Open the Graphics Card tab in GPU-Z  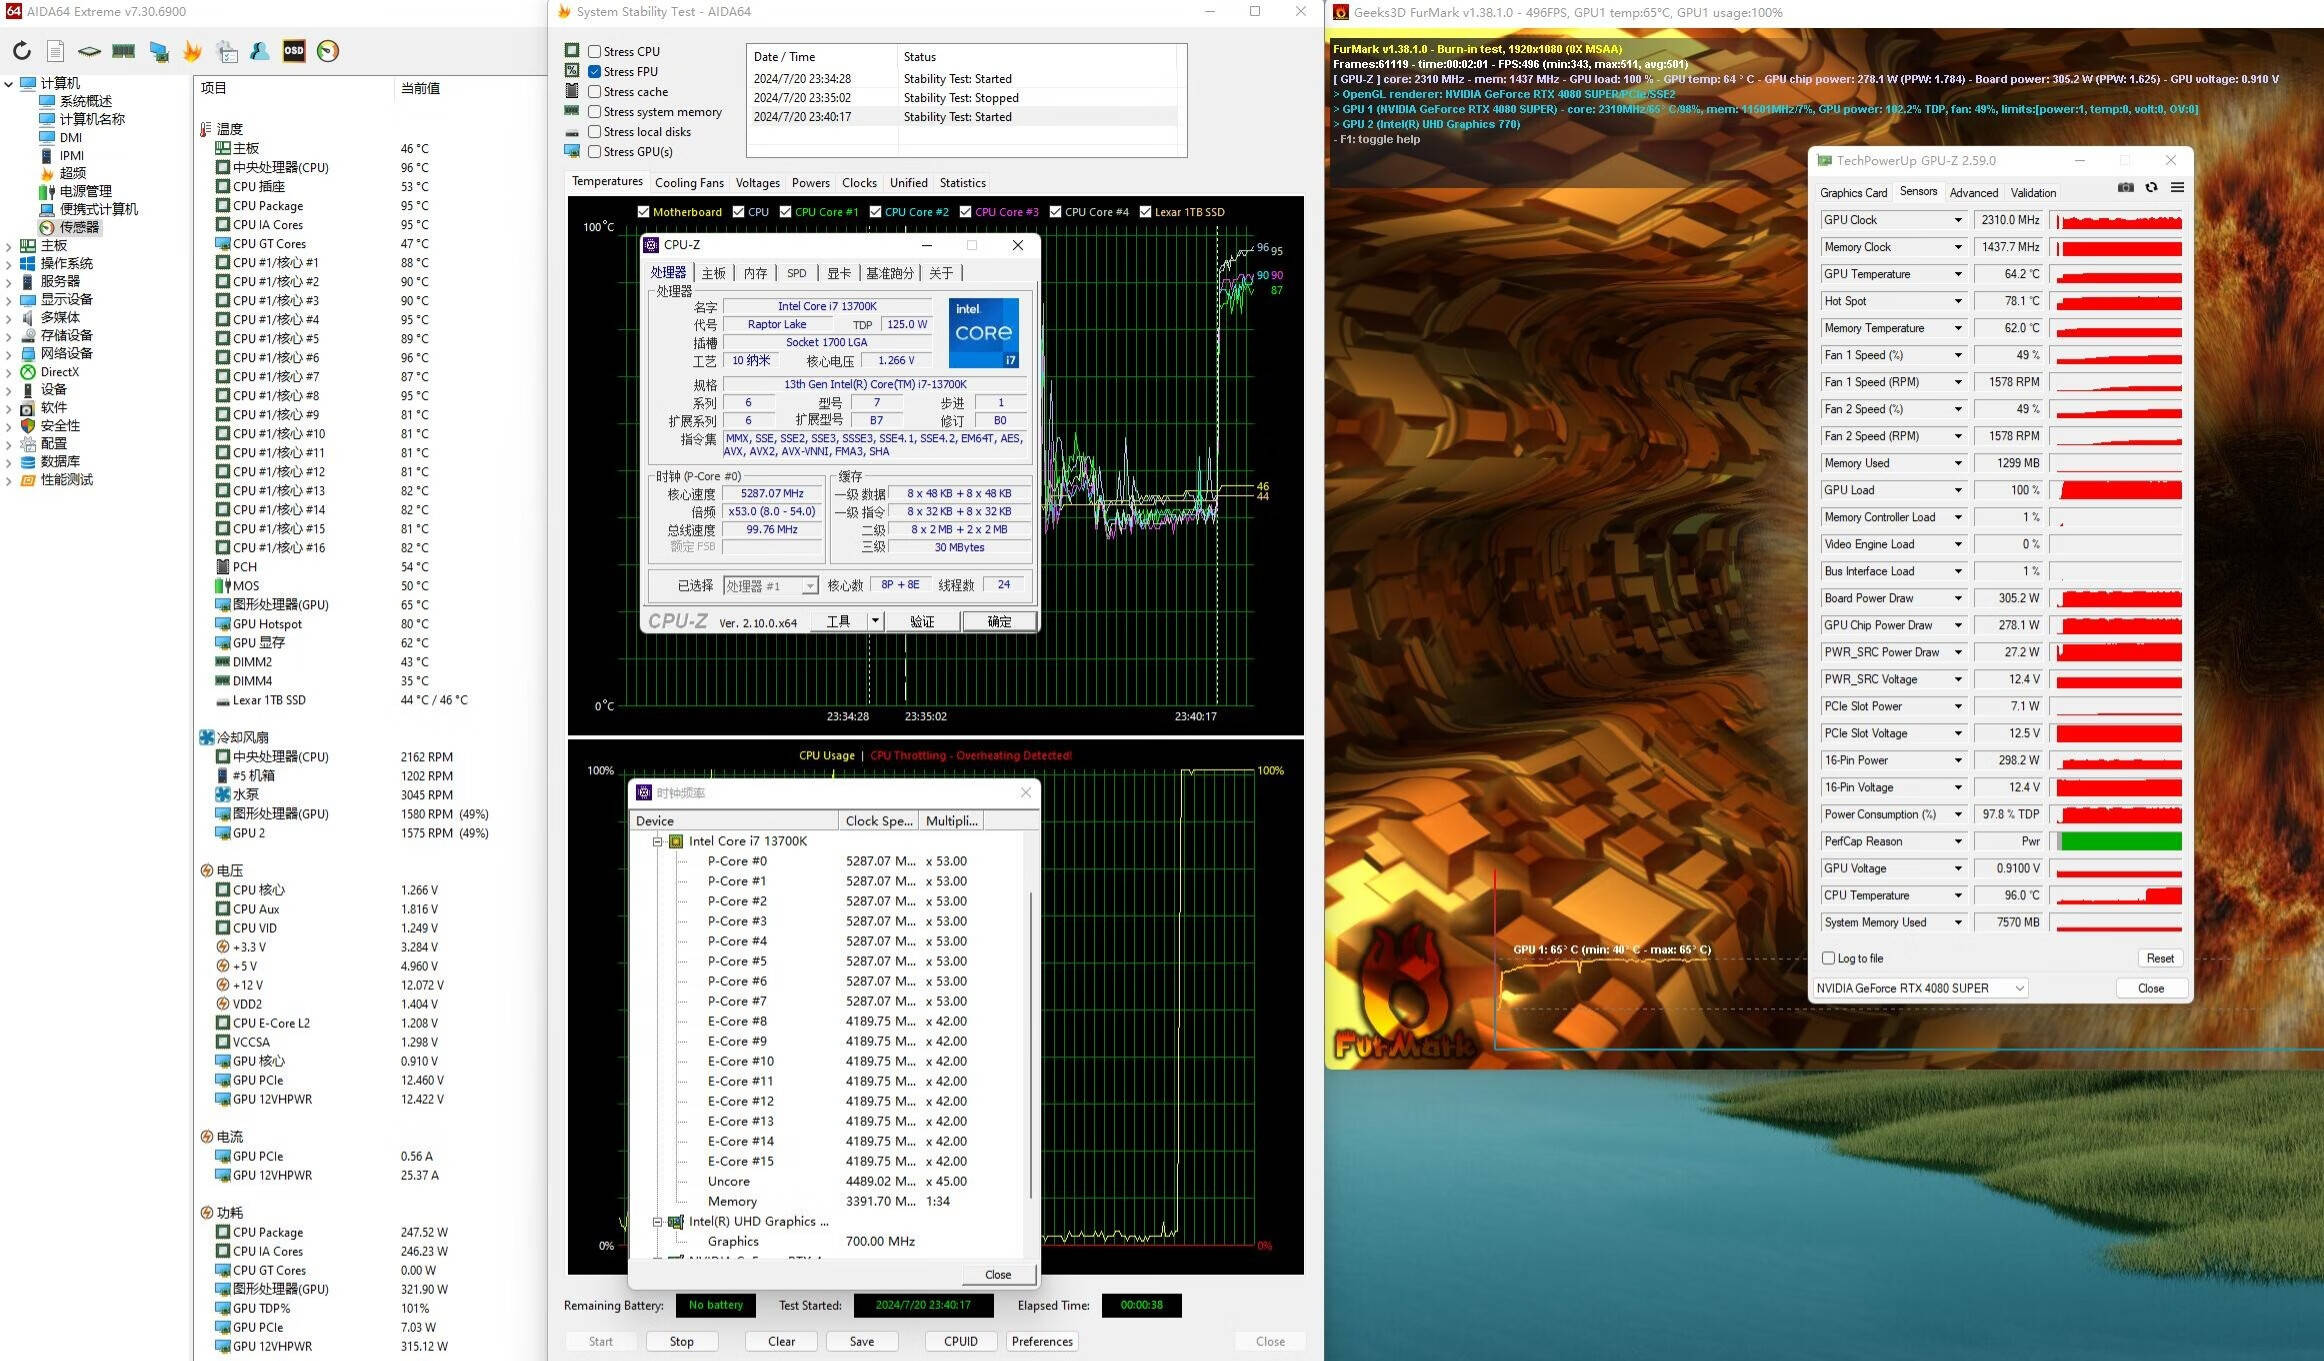point(1853,192)
